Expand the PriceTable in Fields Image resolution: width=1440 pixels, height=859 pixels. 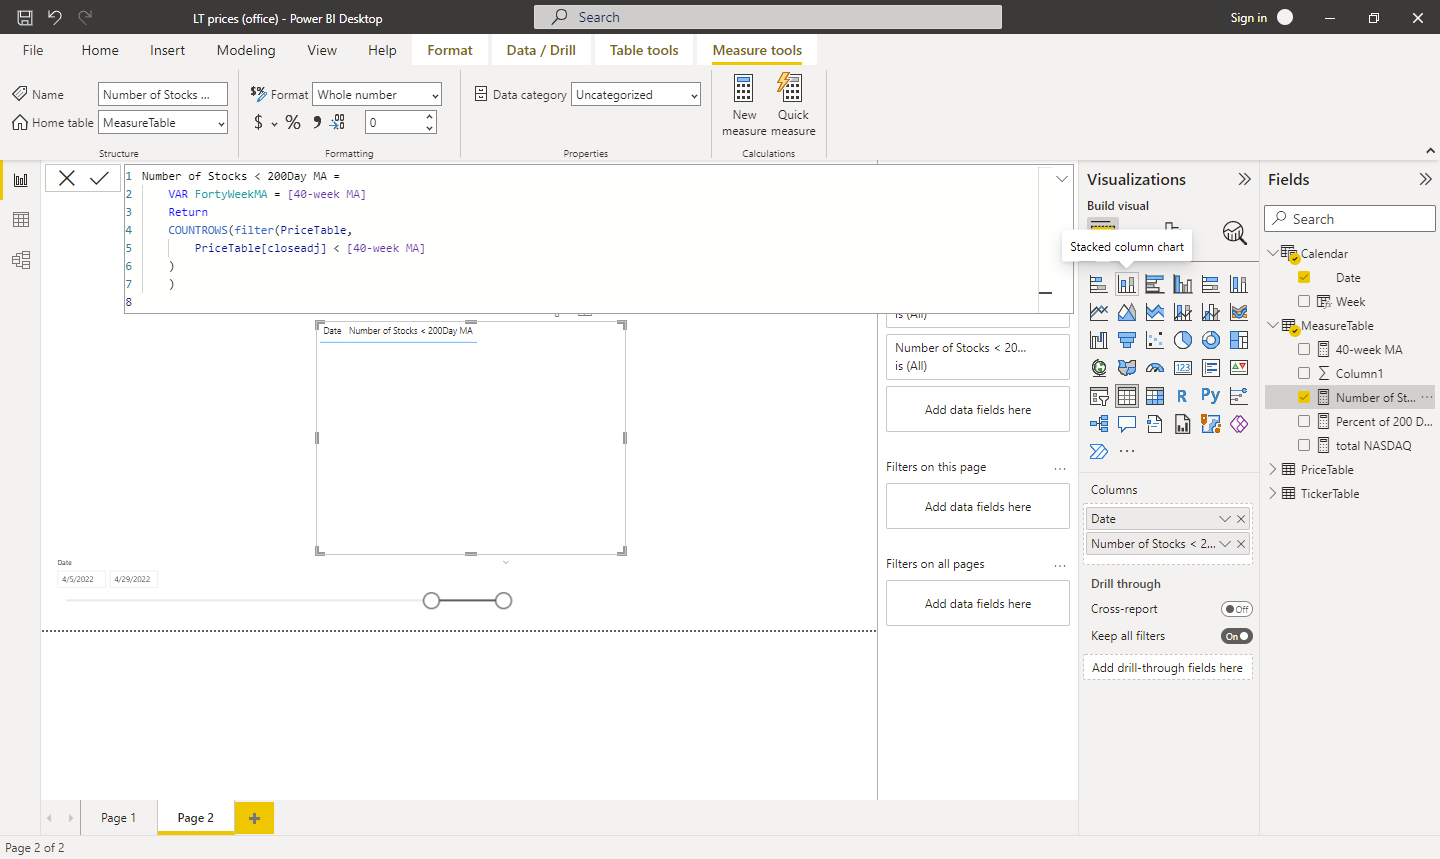(x=1273, y=469)
